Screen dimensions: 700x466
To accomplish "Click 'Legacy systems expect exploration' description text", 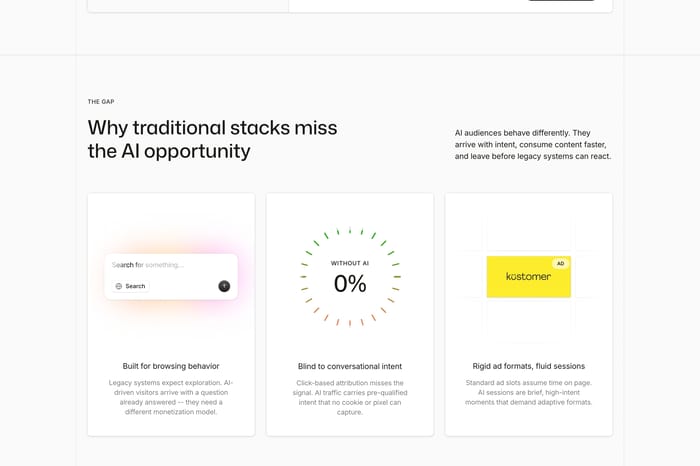I will click(x=171, y=397).
